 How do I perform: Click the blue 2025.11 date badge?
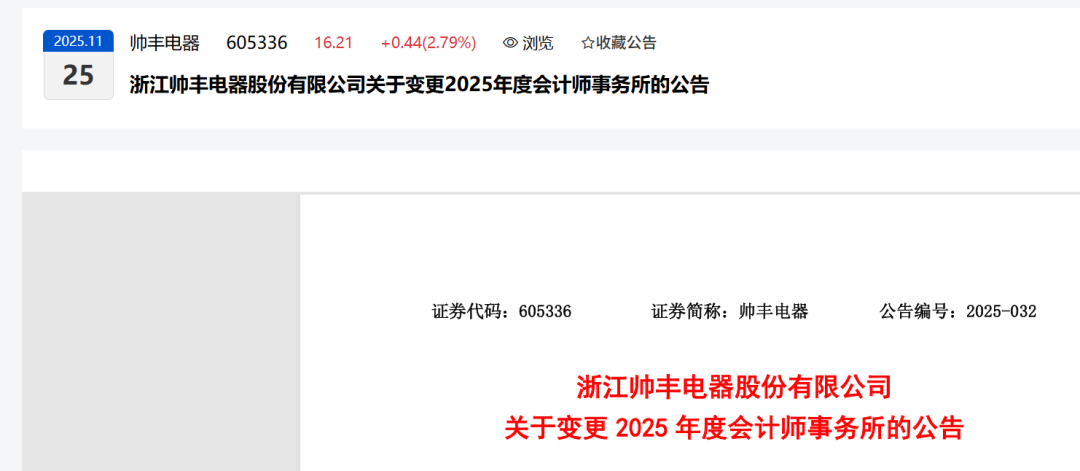(x=79, y=41)
